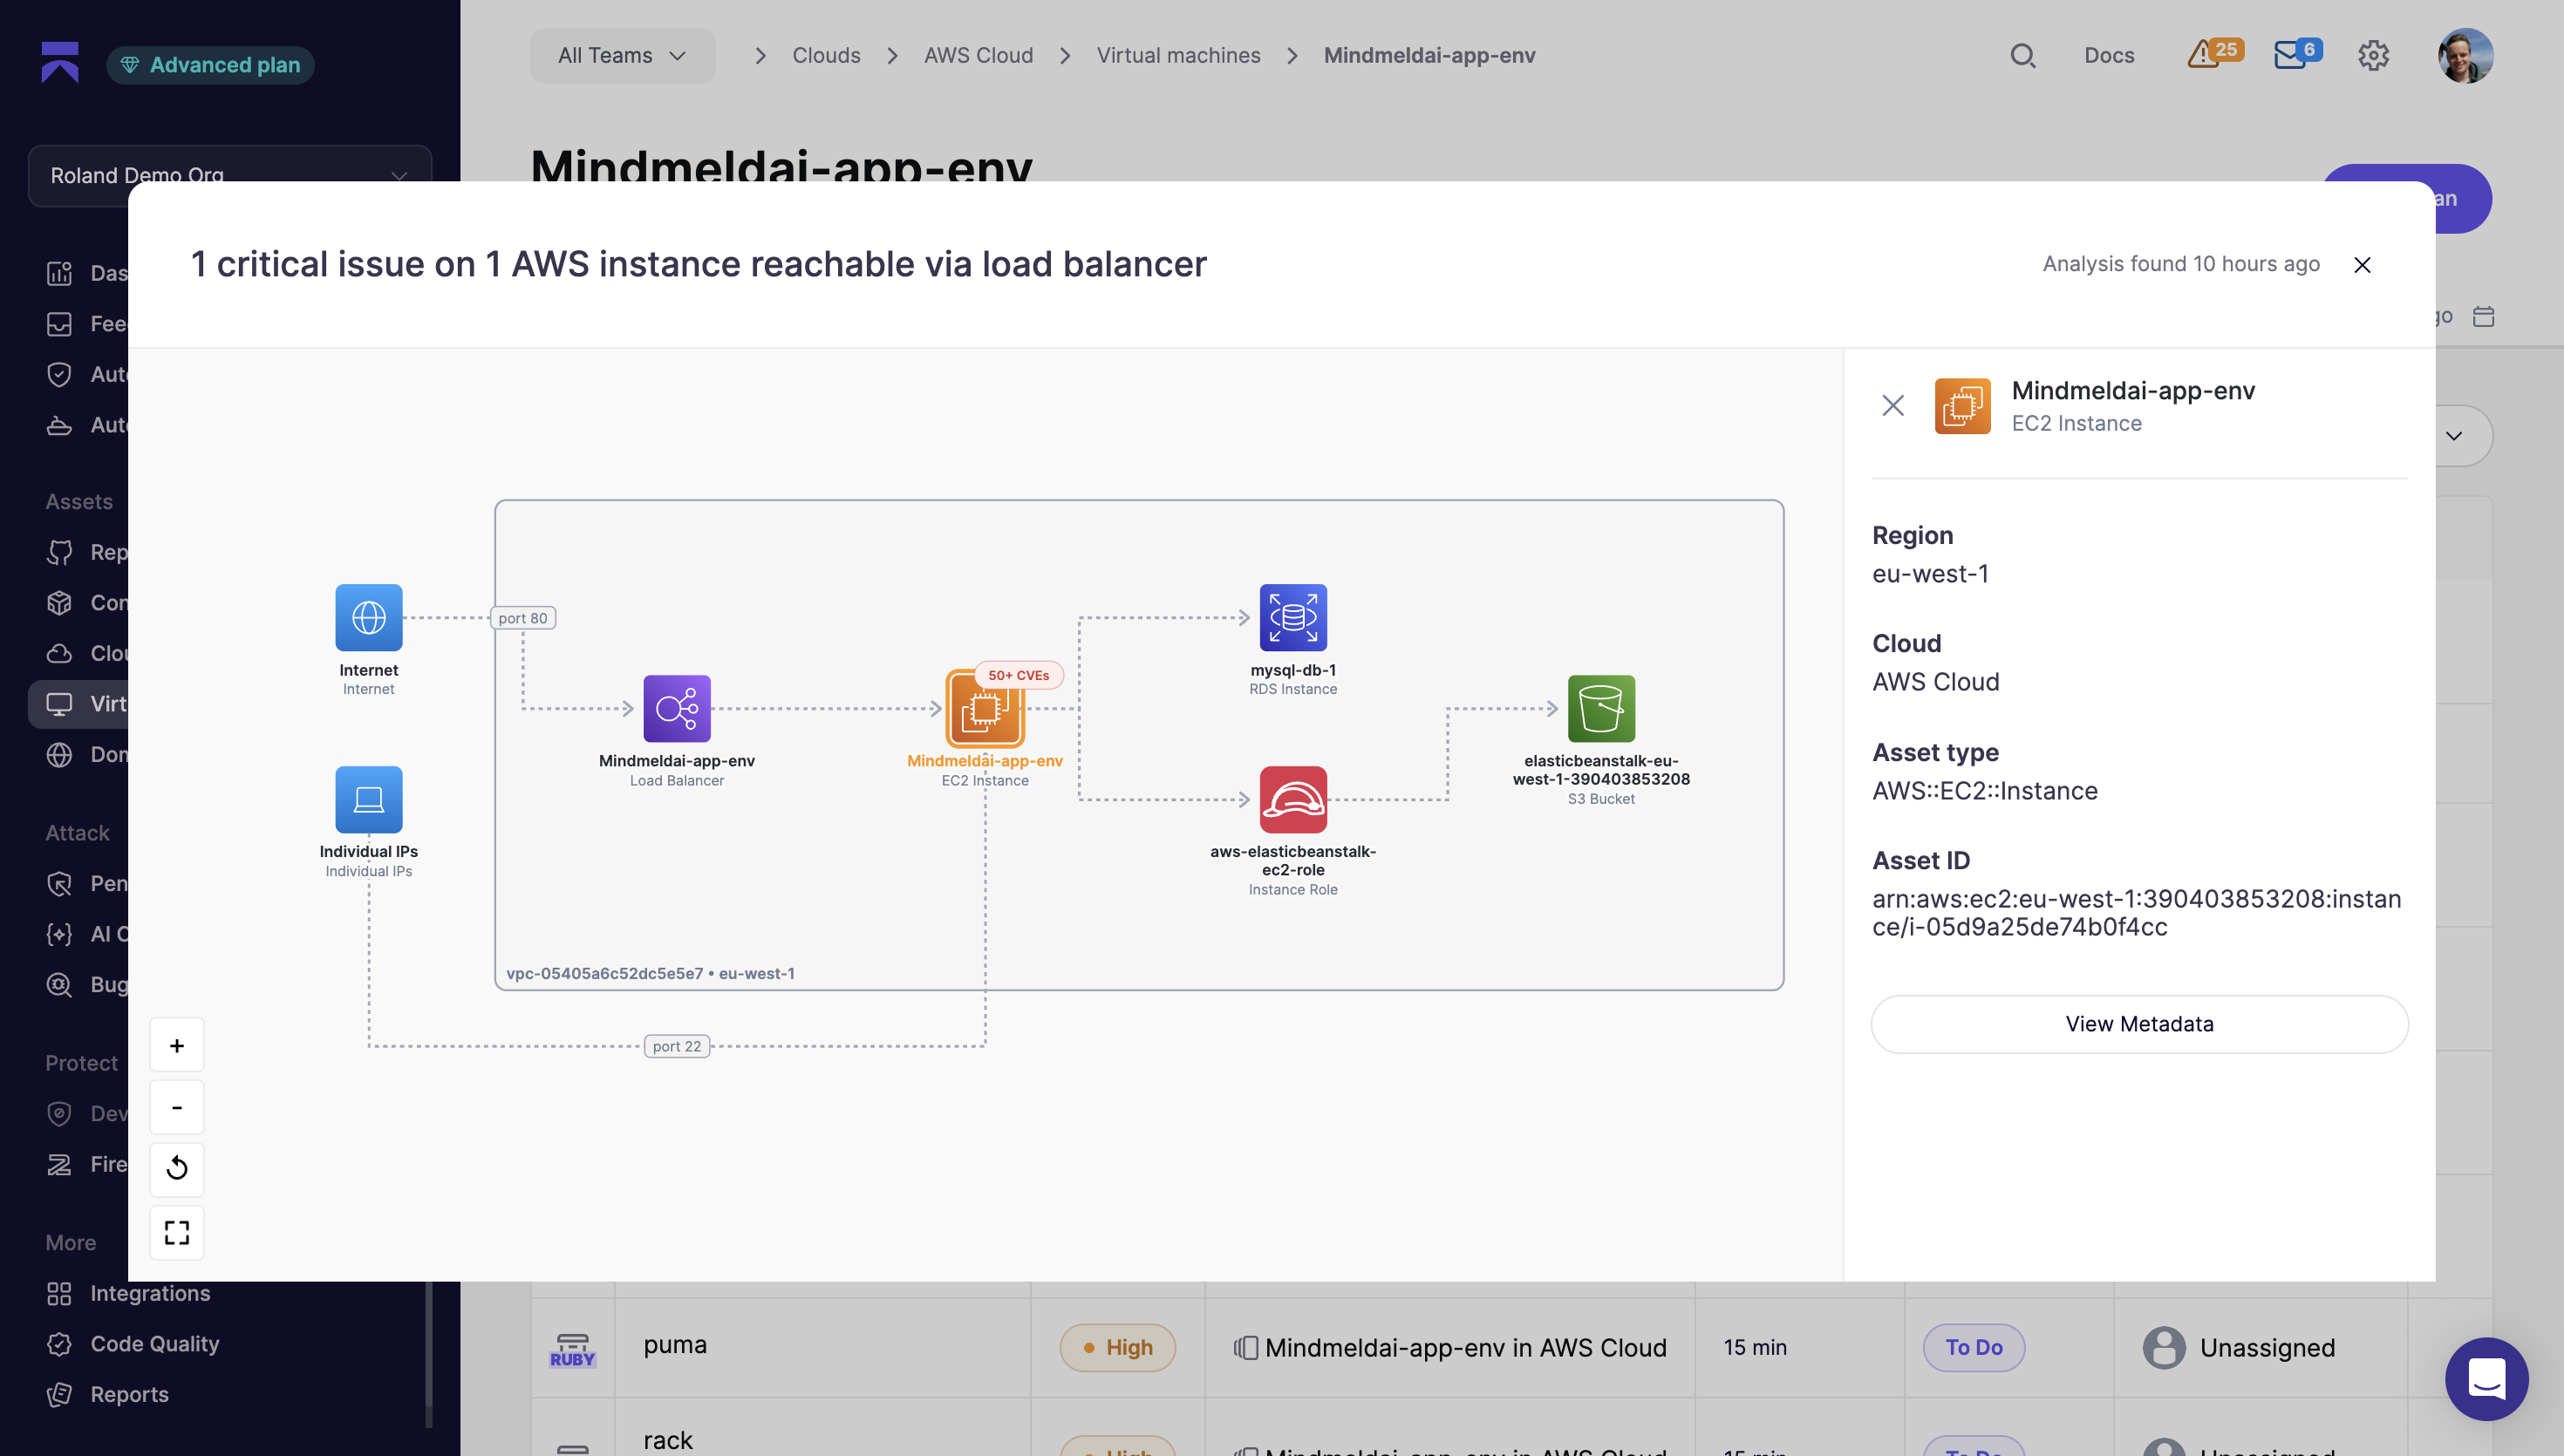
Task: Click Unassigned assignee for puma row
Action: pos(2238,1347)
